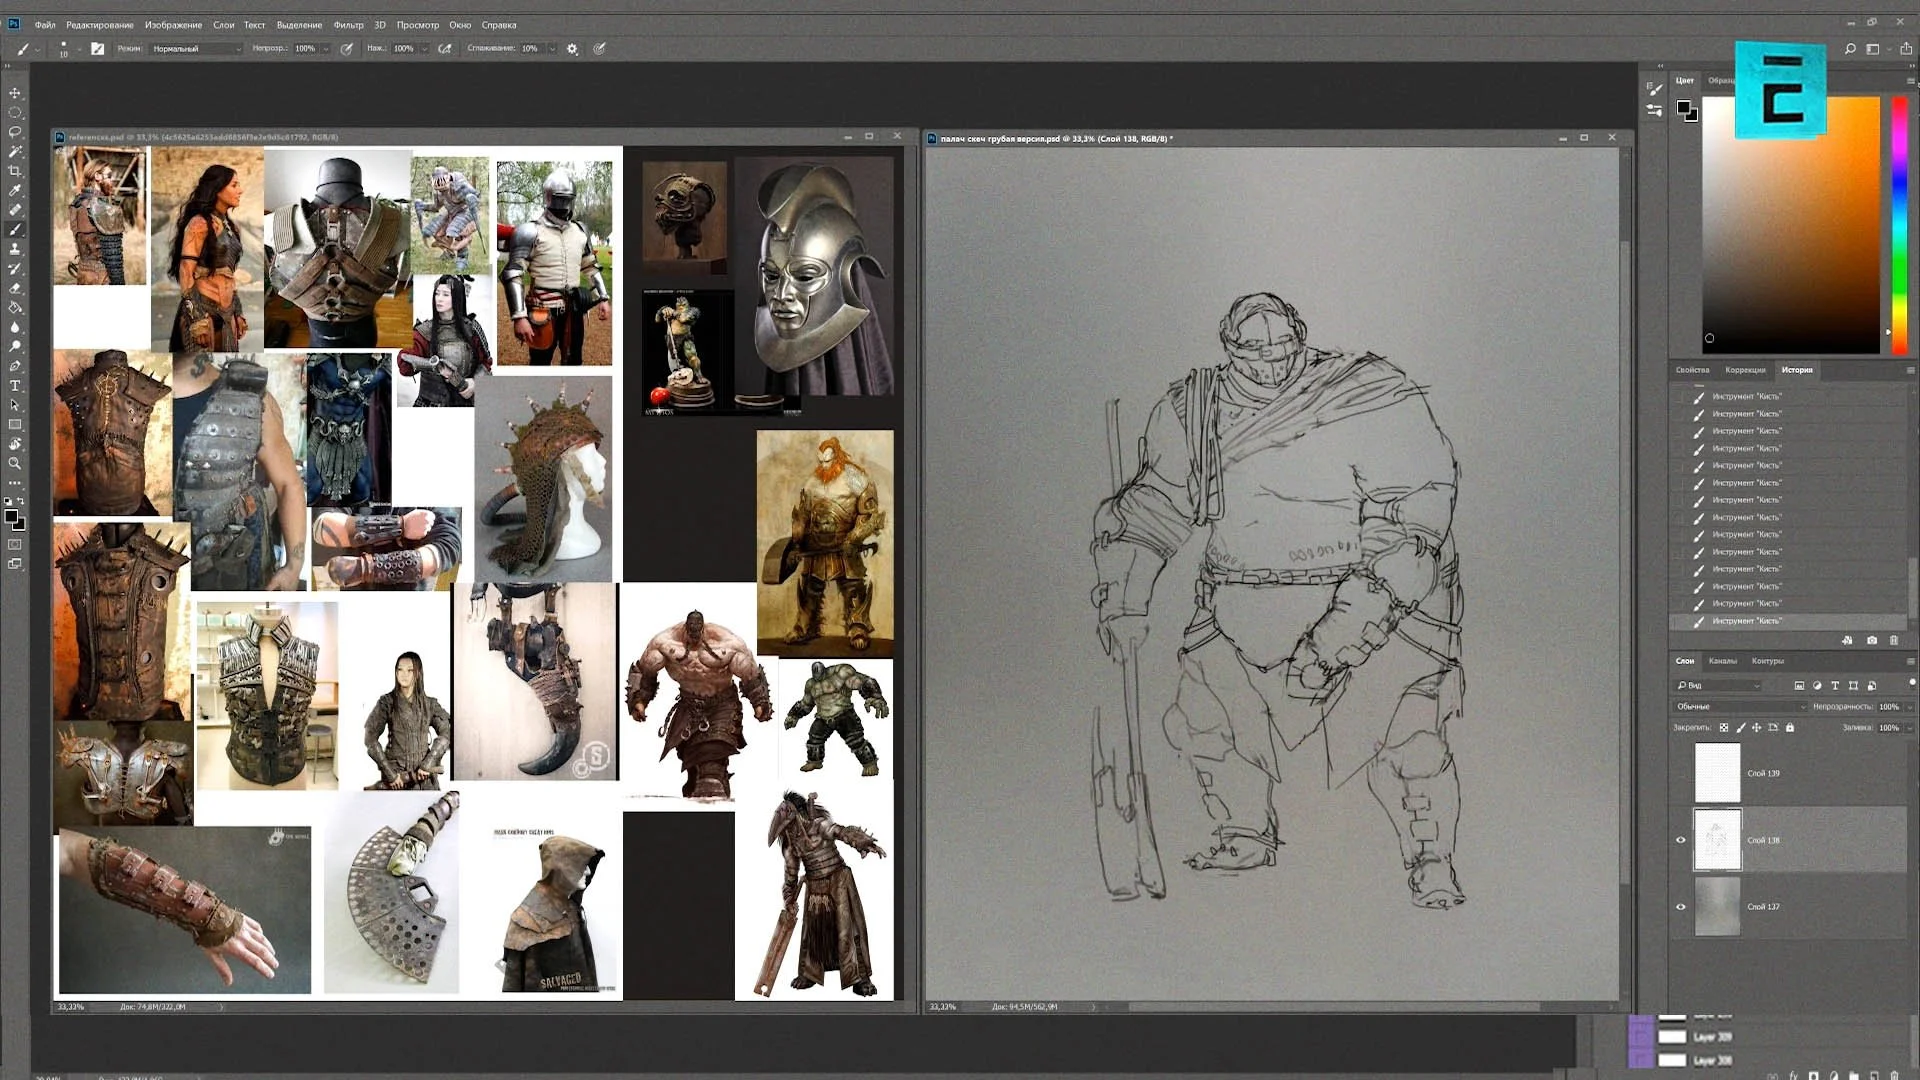1920x1080 pixels.
Task: Switch to the Каналы tab
Action: 1722,661
